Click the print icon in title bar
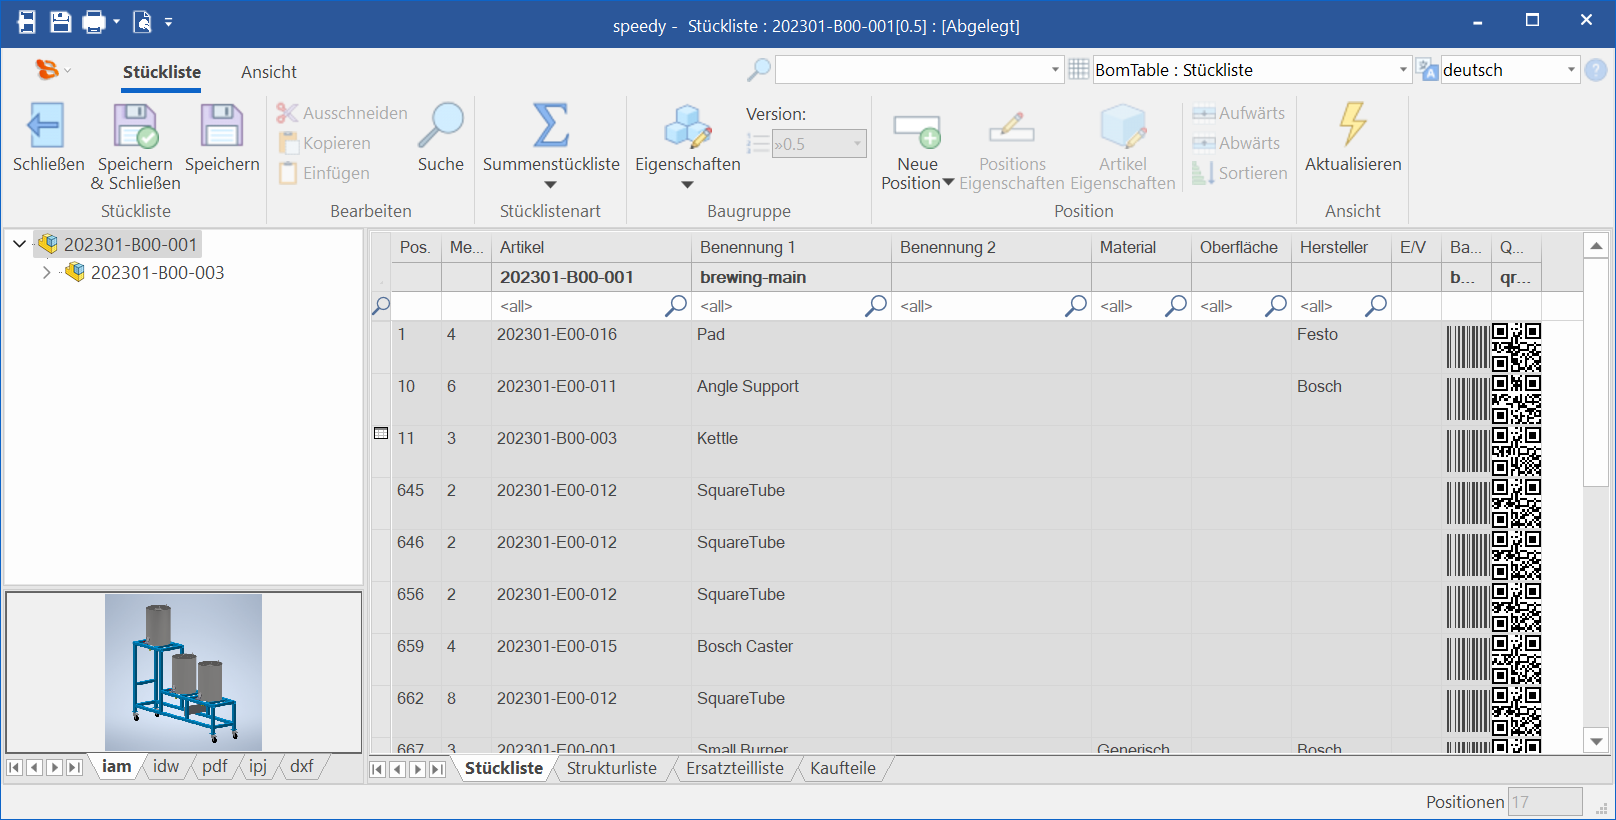1616x820 pixels. [93, 22]
